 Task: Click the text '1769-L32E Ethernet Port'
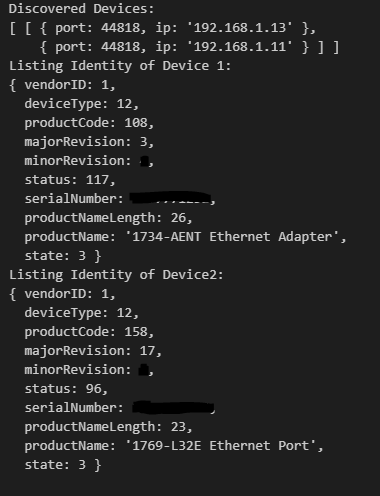(x=221, y=446)
